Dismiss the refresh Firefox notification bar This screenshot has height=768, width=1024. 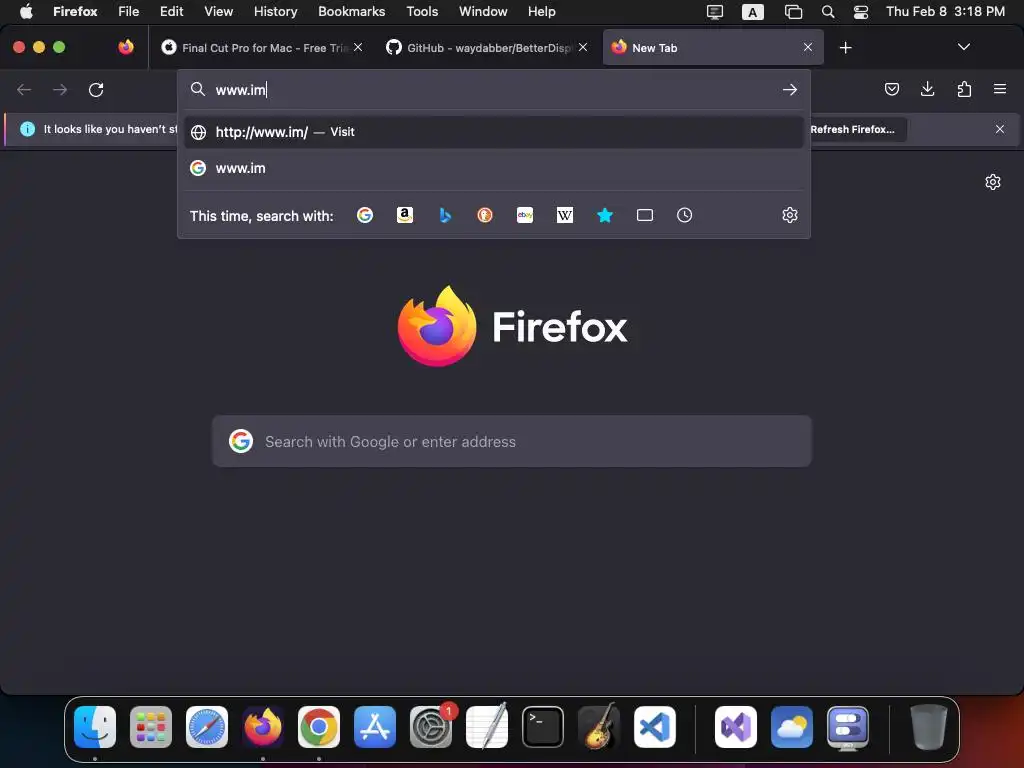point(1000,129)
